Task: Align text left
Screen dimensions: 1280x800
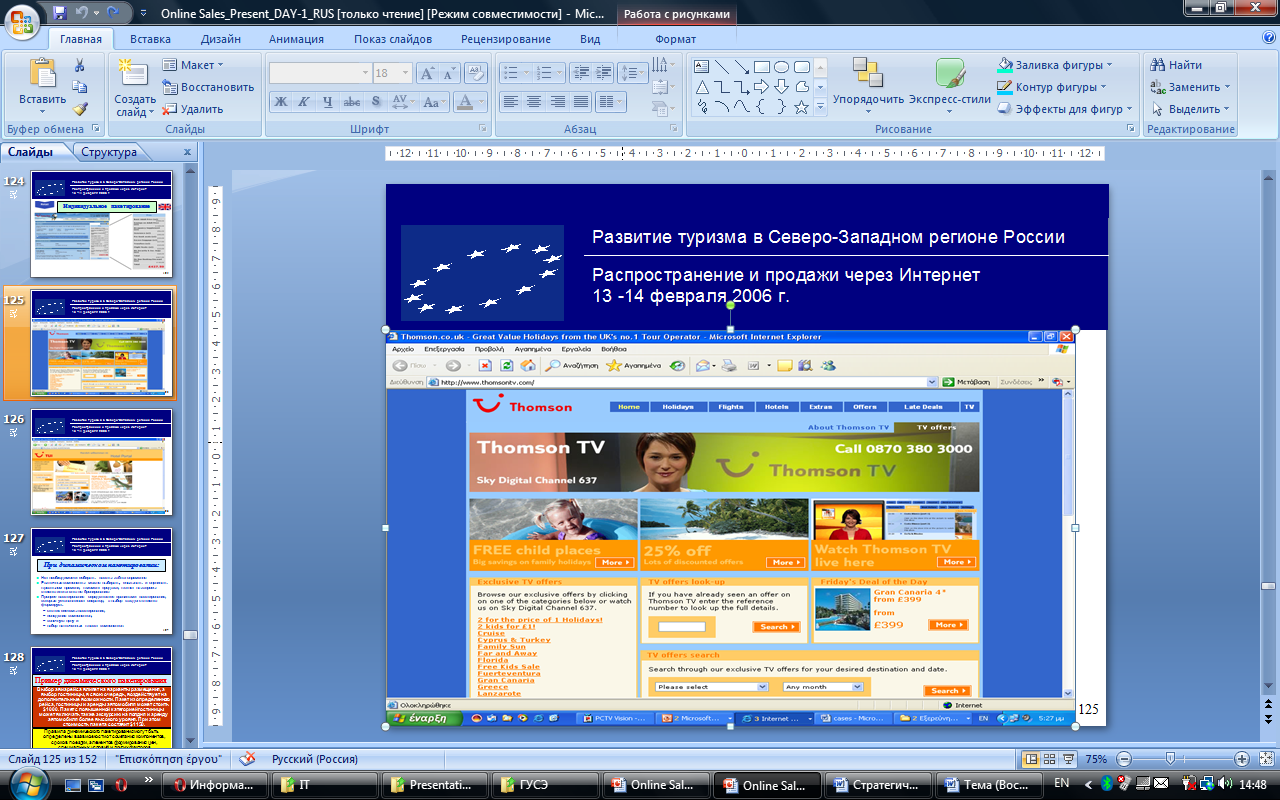Action: click(x=510, y=102)
